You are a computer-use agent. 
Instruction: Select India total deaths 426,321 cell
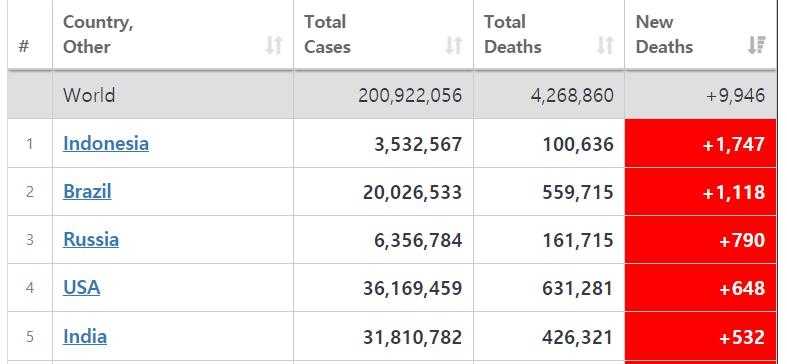pos(549,336)
